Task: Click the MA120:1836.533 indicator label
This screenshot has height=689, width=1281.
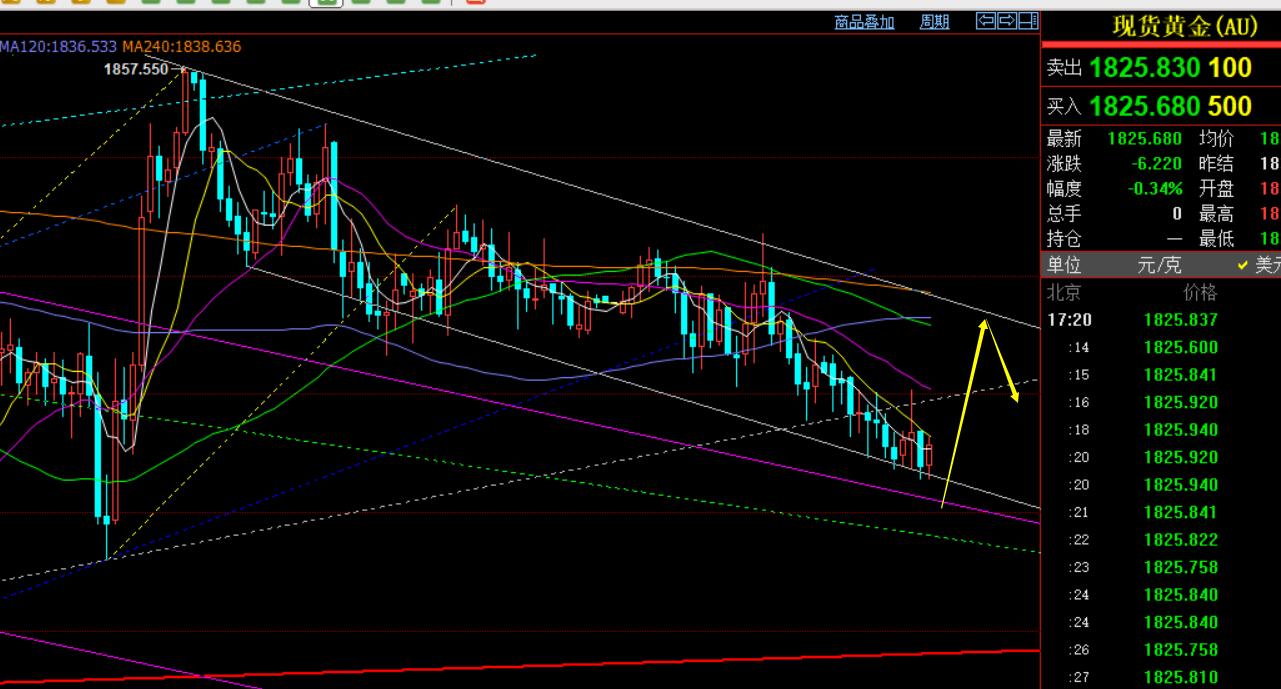Action: click(x=58, y=46)
